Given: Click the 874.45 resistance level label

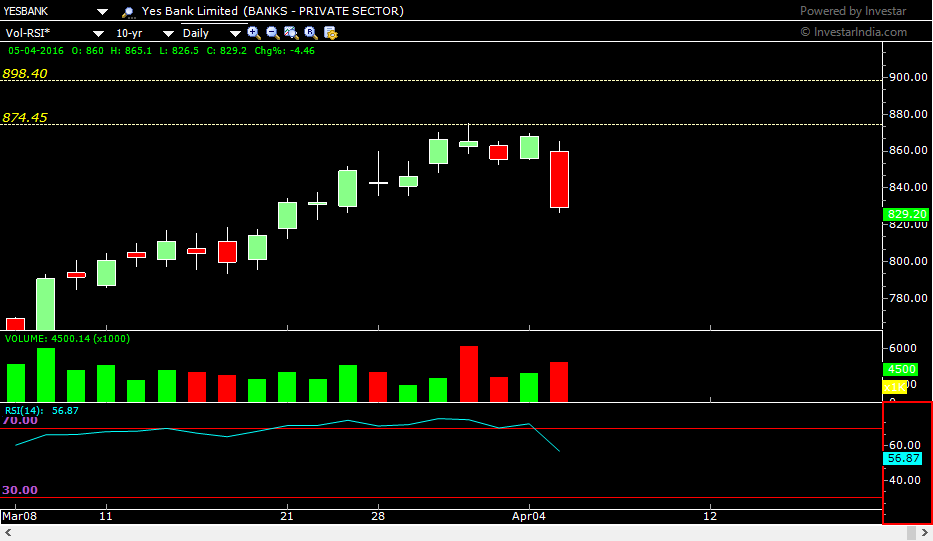Looking at the screenshot, I should coord(24,118).
